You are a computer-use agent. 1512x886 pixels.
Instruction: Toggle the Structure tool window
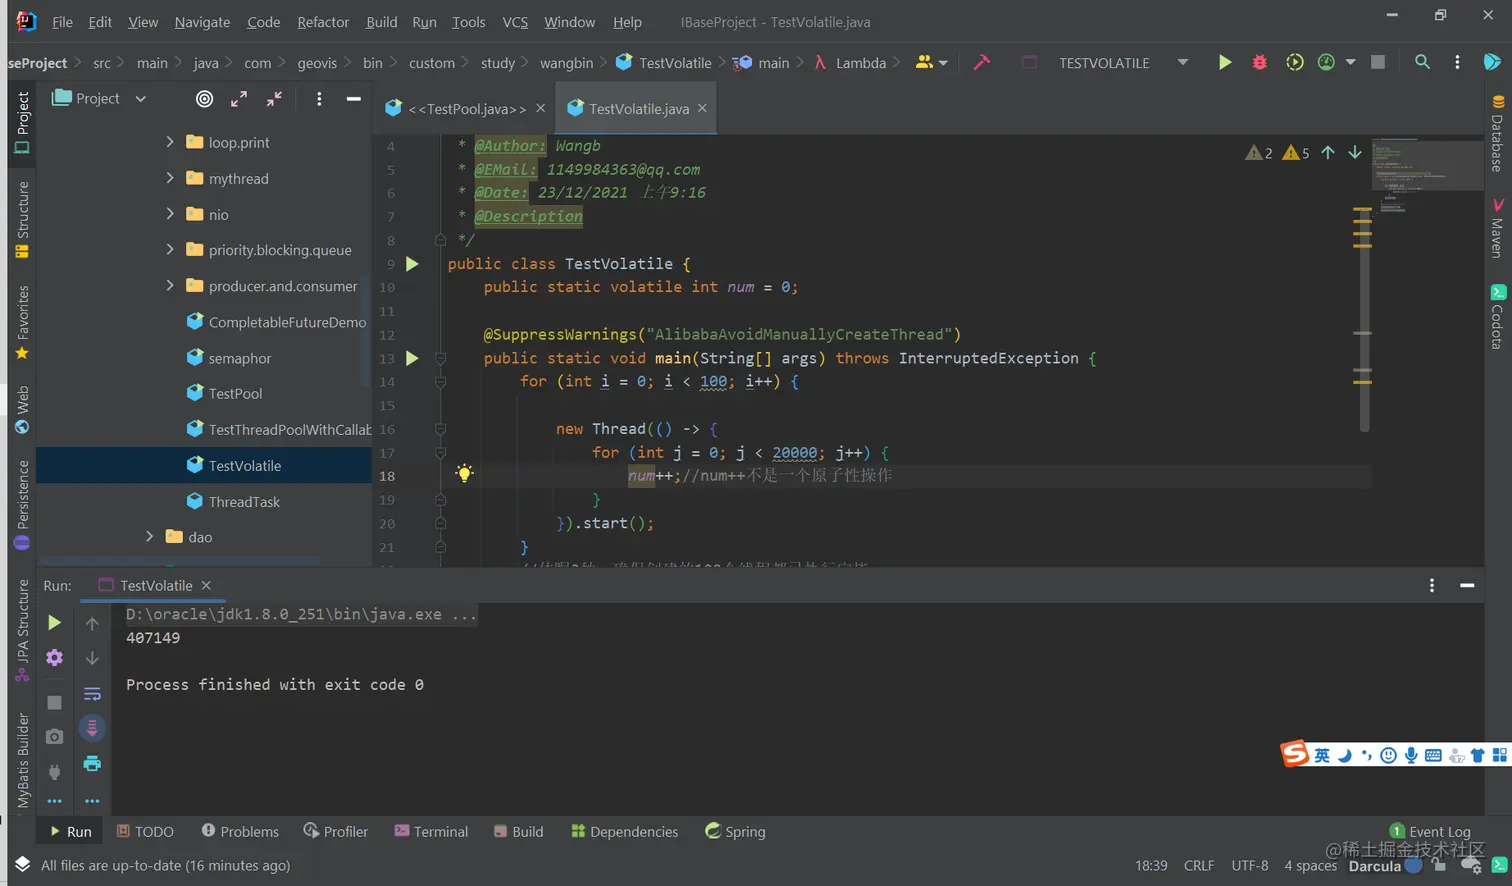click(22, 218)
